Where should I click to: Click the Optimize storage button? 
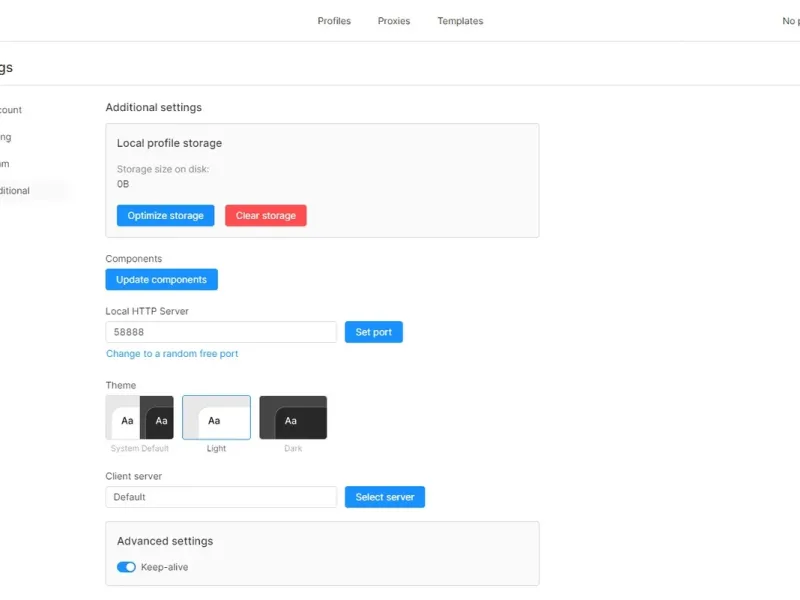point(165,215)
